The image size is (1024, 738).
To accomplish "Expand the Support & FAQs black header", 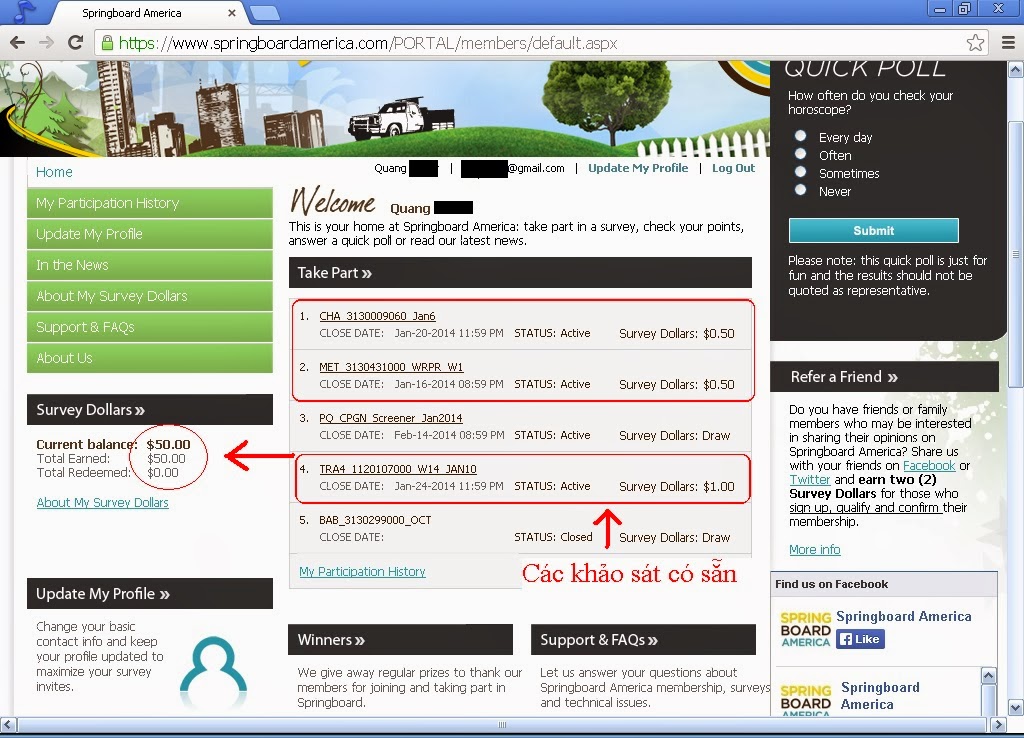I will pyautogui.click(x=643, y=639).
